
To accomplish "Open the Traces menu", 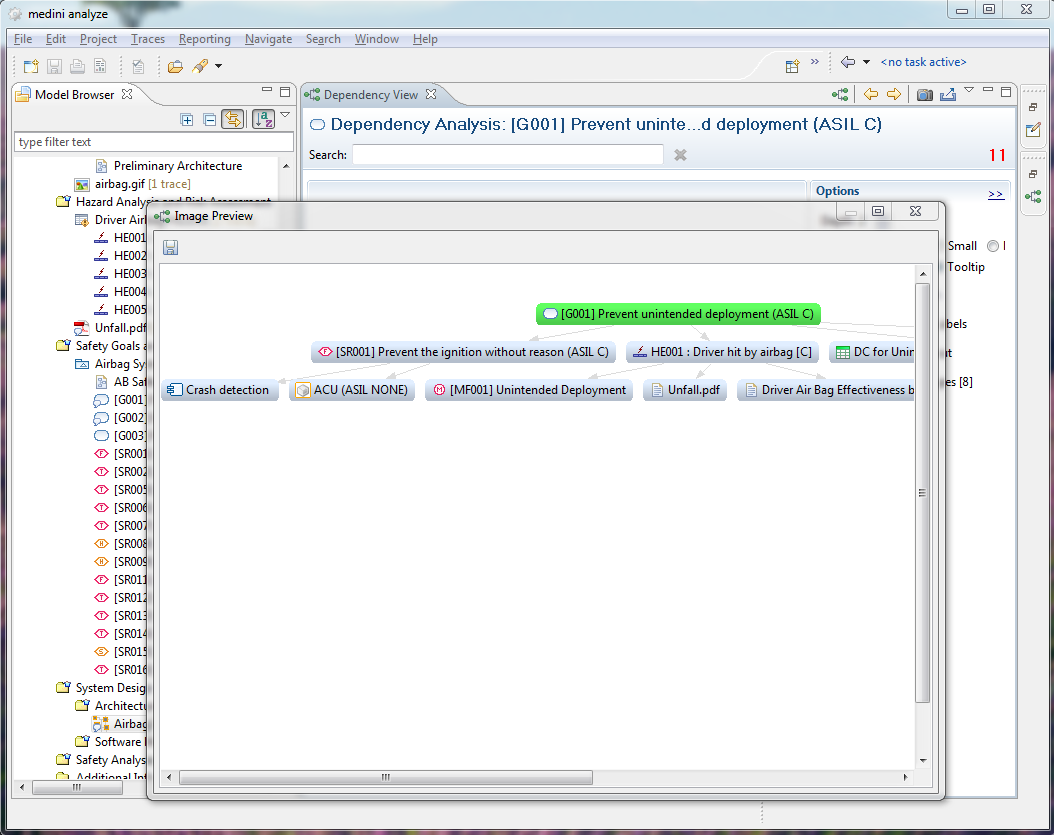I will coord(148,39).
